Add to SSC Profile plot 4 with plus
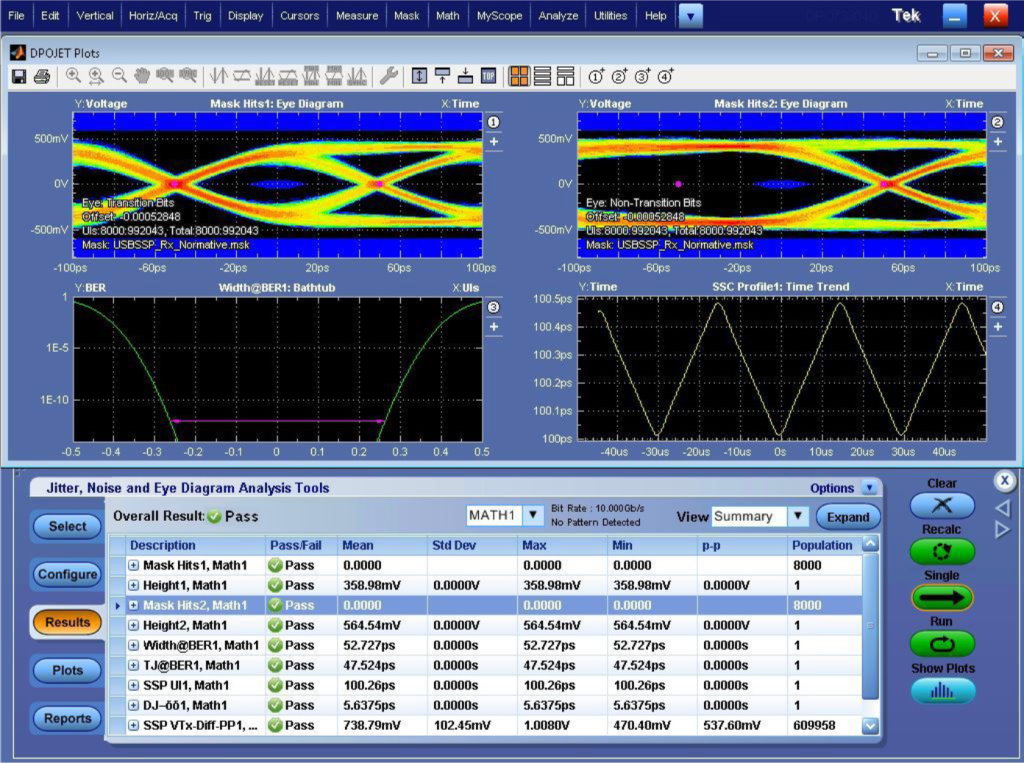This screenshot has height=763, width=1024. pyautogui.click(x=997, y=327)
